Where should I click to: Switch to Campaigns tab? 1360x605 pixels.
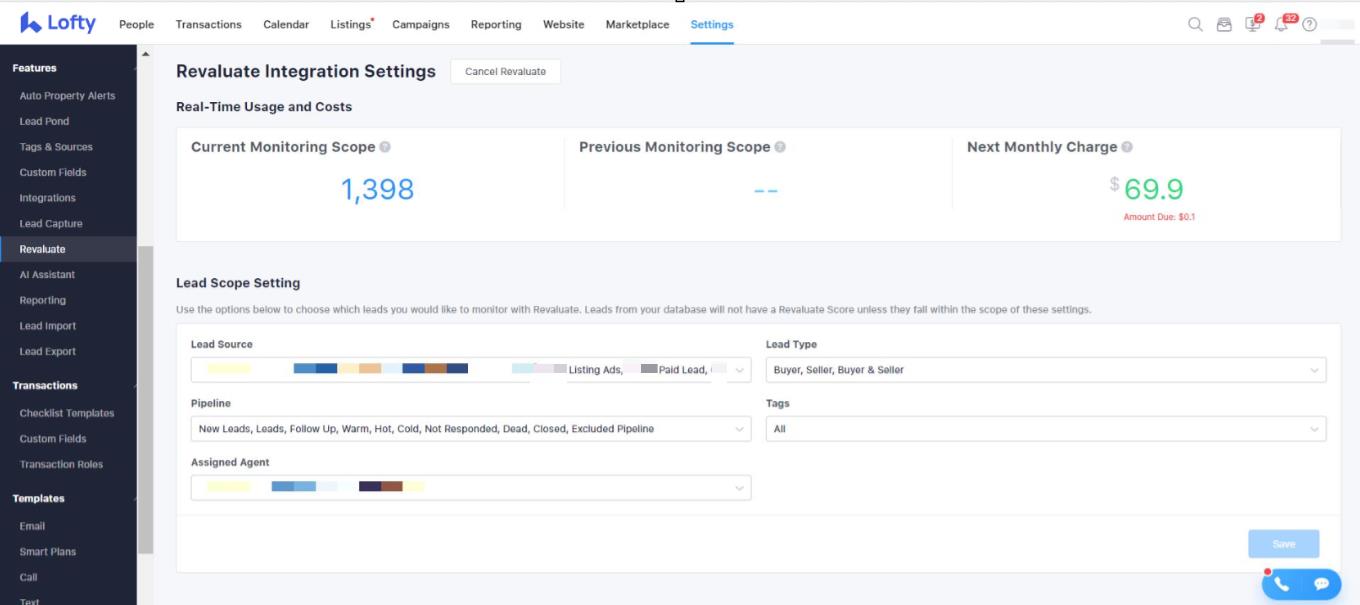pyautogui.click(x=421, y=25)
